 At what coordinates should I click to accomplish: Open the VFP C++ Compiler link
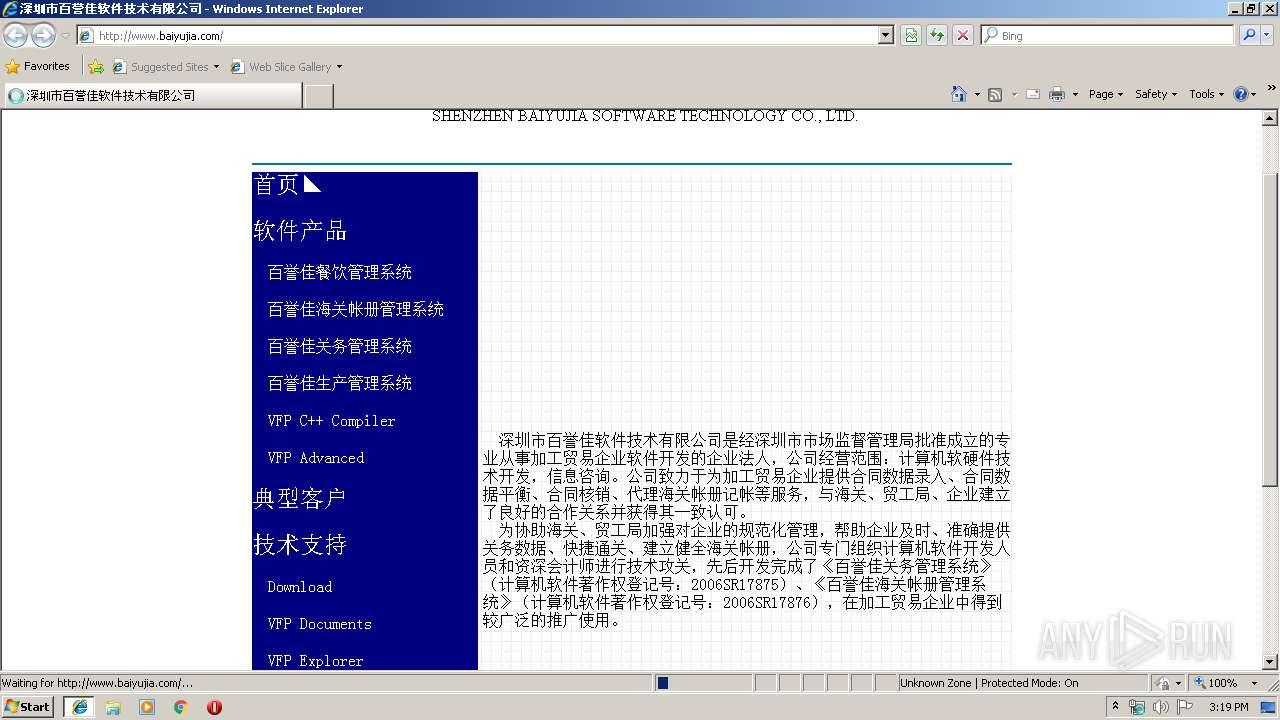tap(331, 421)
